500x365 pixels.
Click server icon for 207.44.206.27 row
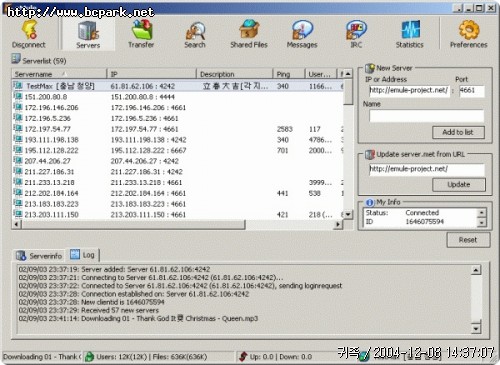pyautogui.click(x=18, y=161)
